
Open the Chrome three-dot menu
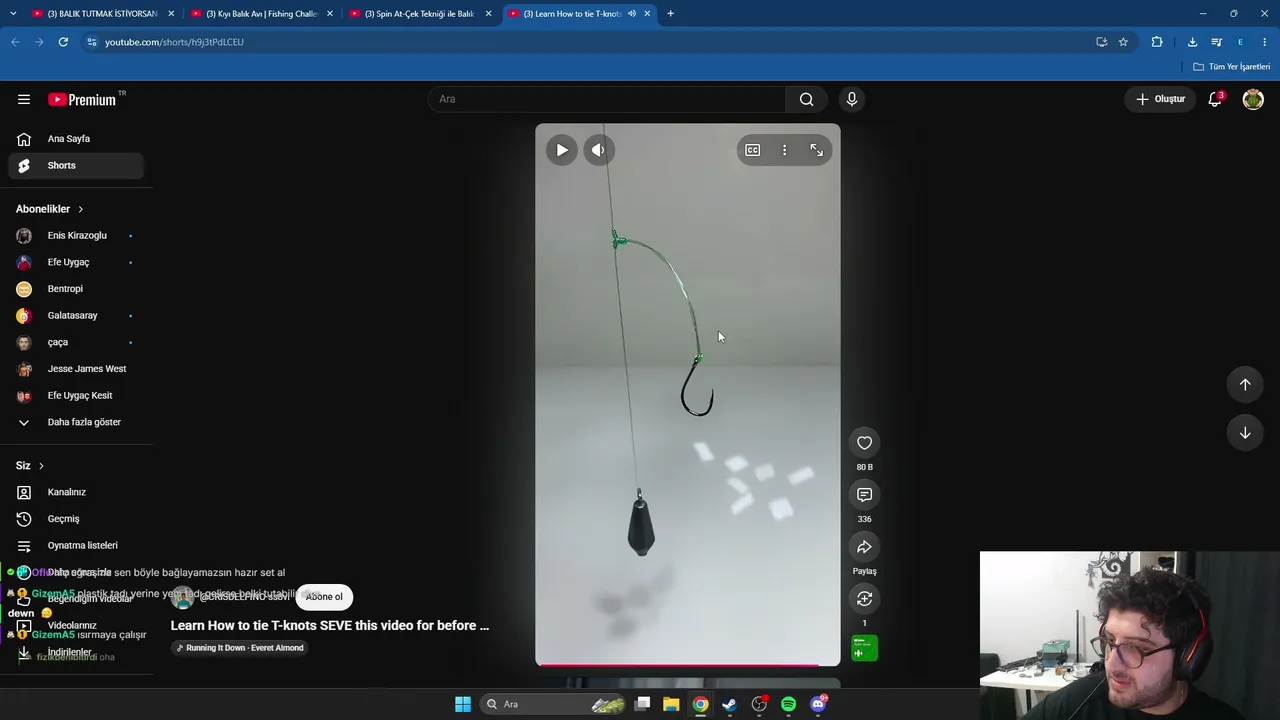tap(1265, 42)
